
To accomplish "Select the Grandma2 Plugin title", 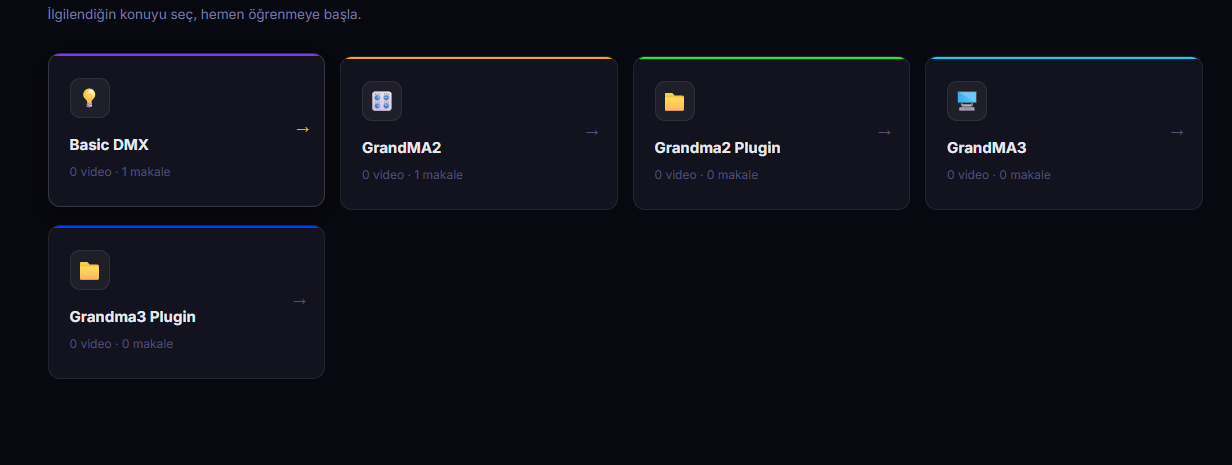I will click(x=717, y=148).
